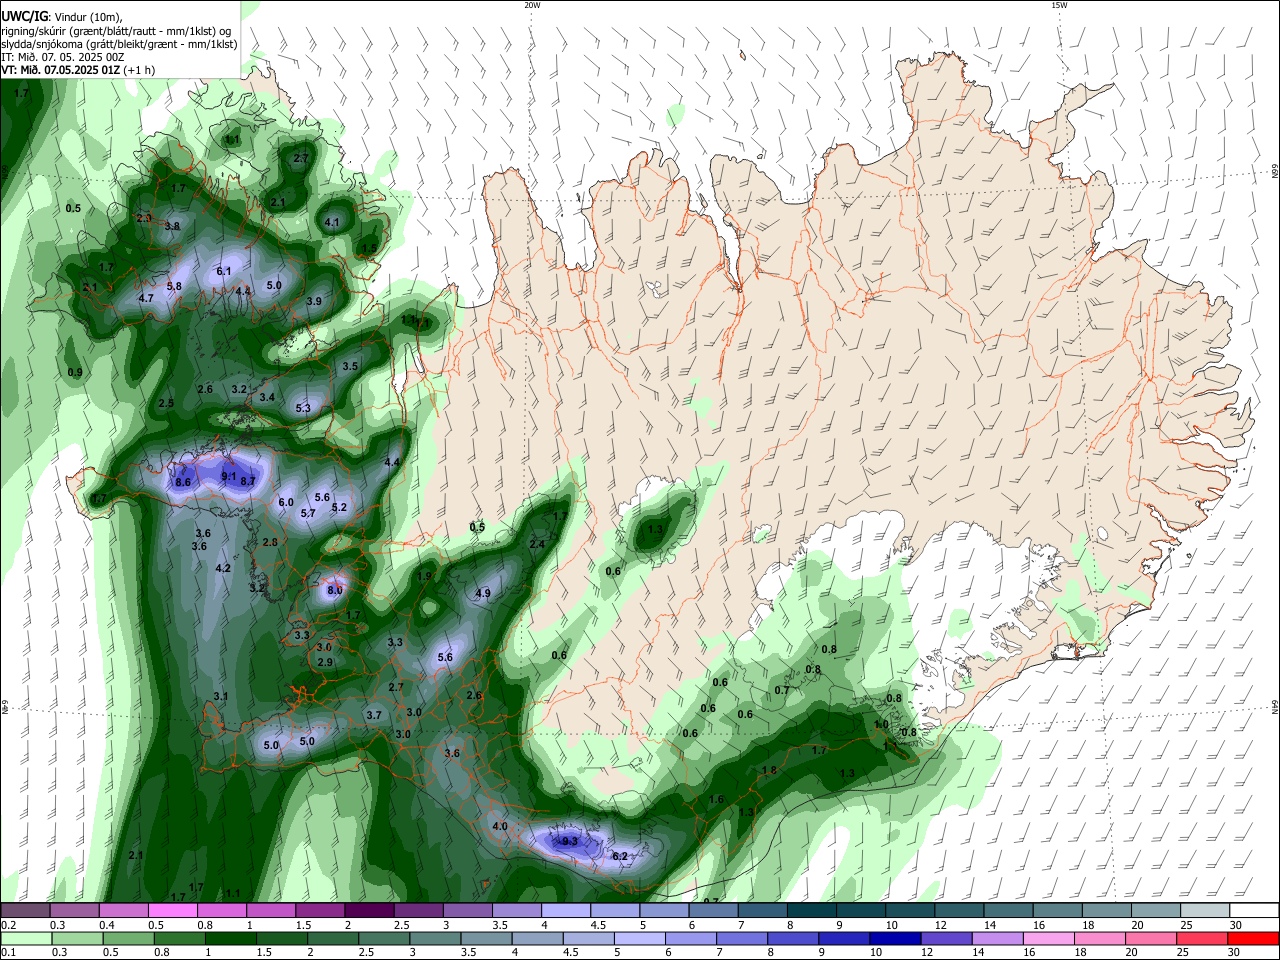The height and width of the screenshot is (960, 1280).
Task: Click the 0.2 label in the snow legend
Action: click(9, 925)
